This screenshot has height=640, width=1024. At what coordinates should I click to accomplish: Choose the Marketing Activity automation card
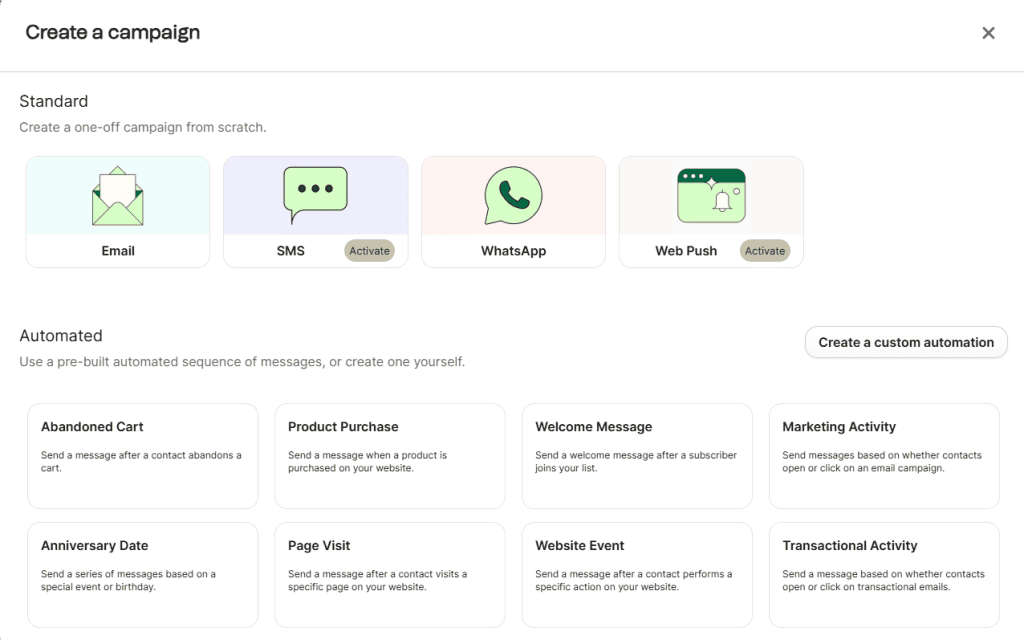(884, 456)
